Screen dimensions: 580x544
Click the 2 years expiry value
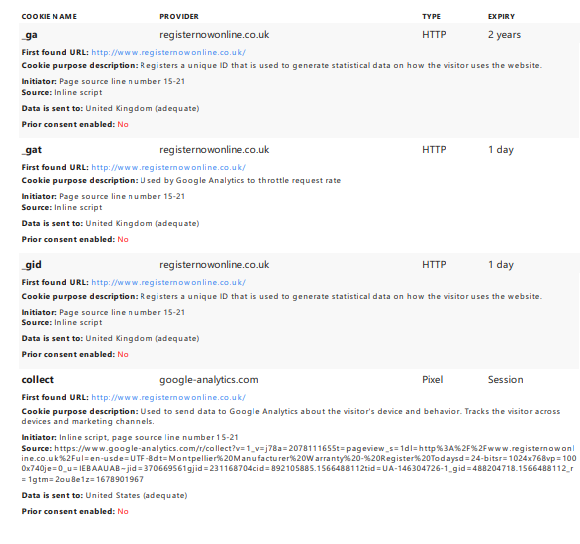tap(504, 35)
